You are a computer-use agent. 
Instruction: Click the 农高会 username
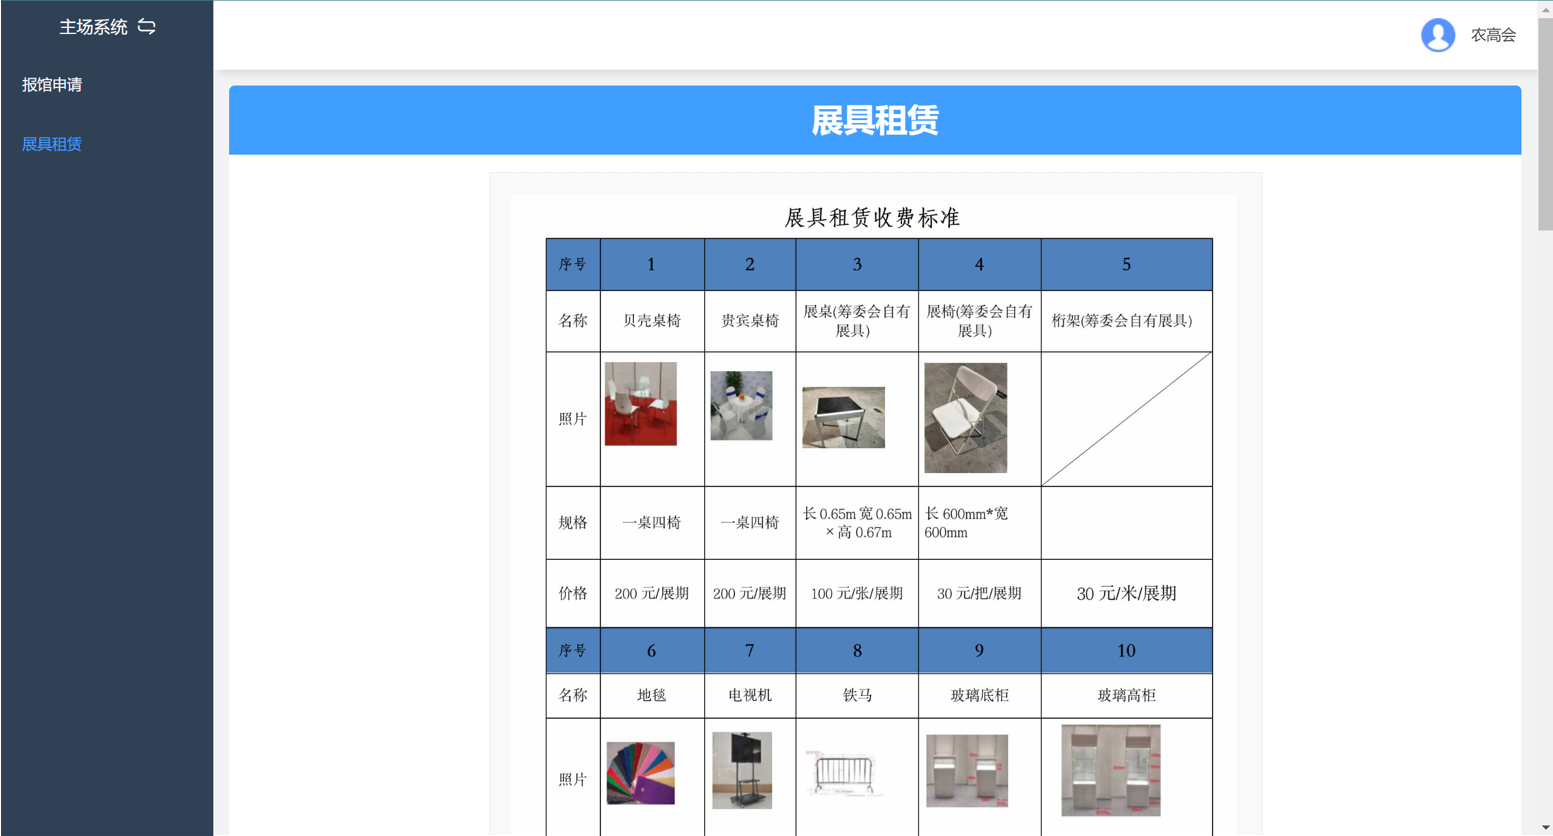pyautogui.click(x=1493, y=35)
